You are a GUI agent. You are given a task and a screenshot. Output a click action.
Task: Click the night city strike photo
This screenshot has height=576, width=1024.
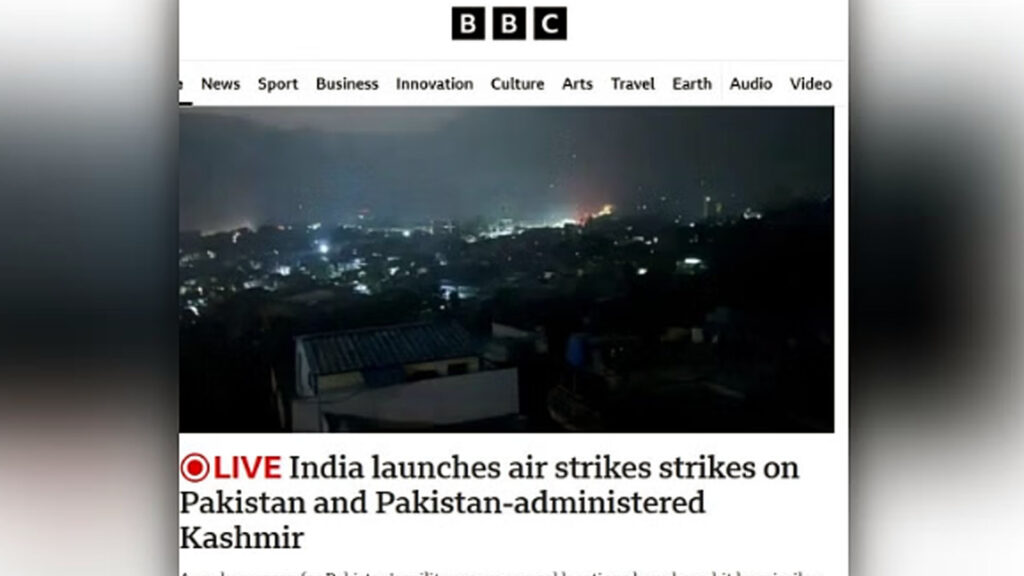pyautogui.click(x=507, y=269)
